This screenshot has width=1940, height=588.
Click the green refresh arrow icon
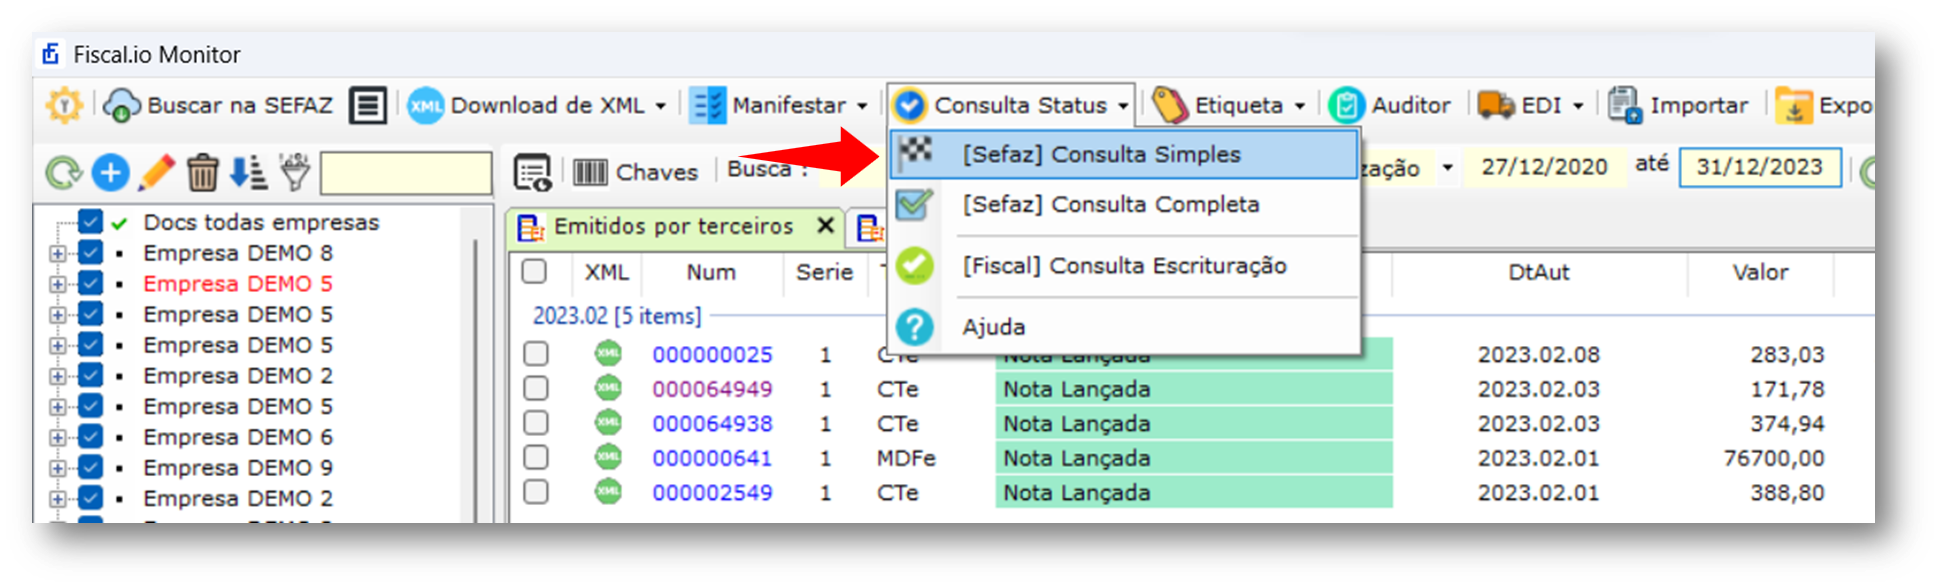[64, 173]
